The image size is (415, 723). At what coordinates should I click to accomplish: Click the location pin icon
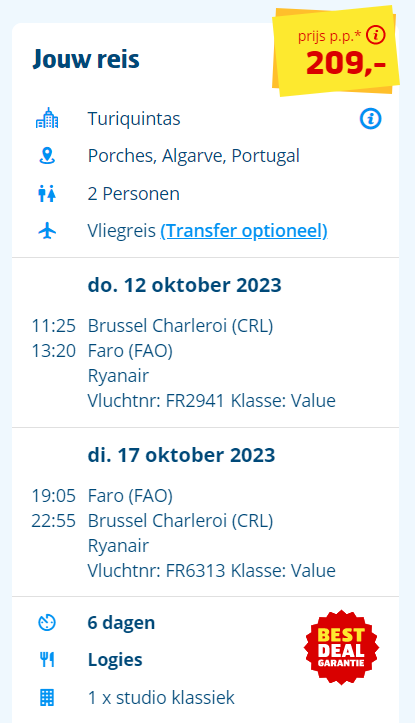[47, 156]
